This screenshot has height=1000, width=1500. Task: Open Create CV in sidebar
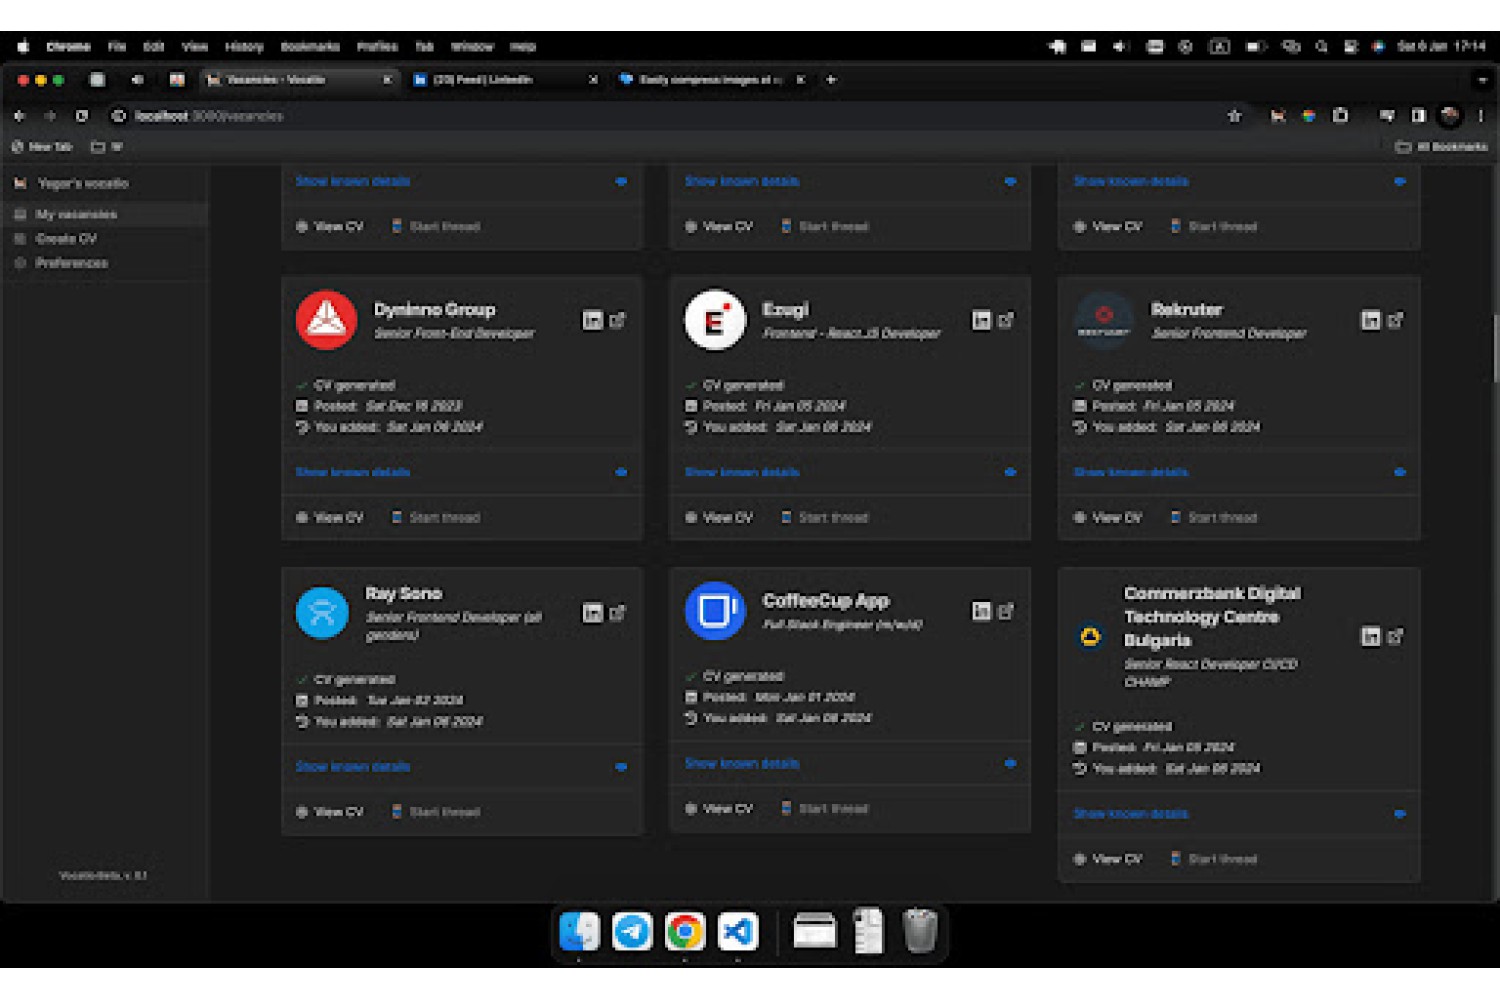click(x=105, y=239)
